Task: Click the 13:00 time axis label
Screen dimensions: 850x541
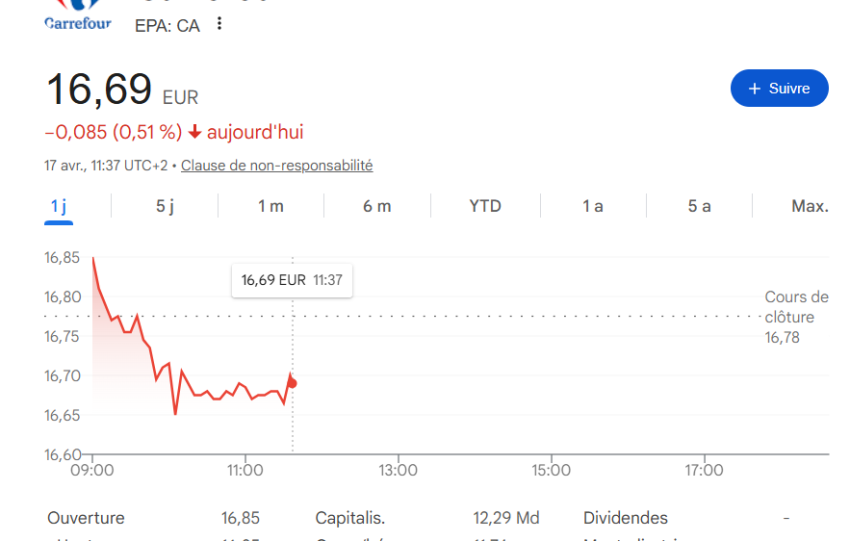Action: coord(398,470)
